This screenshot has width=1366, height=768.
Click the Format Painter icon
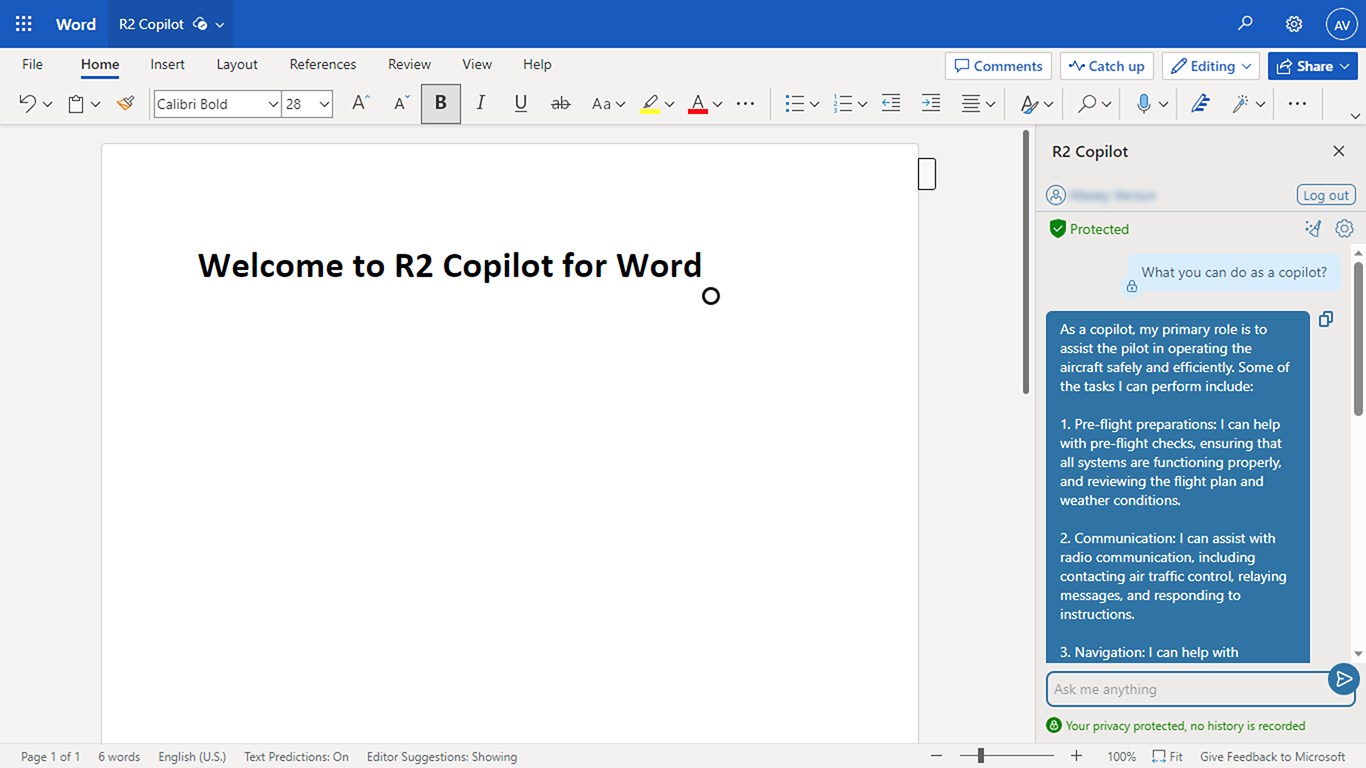125,103
